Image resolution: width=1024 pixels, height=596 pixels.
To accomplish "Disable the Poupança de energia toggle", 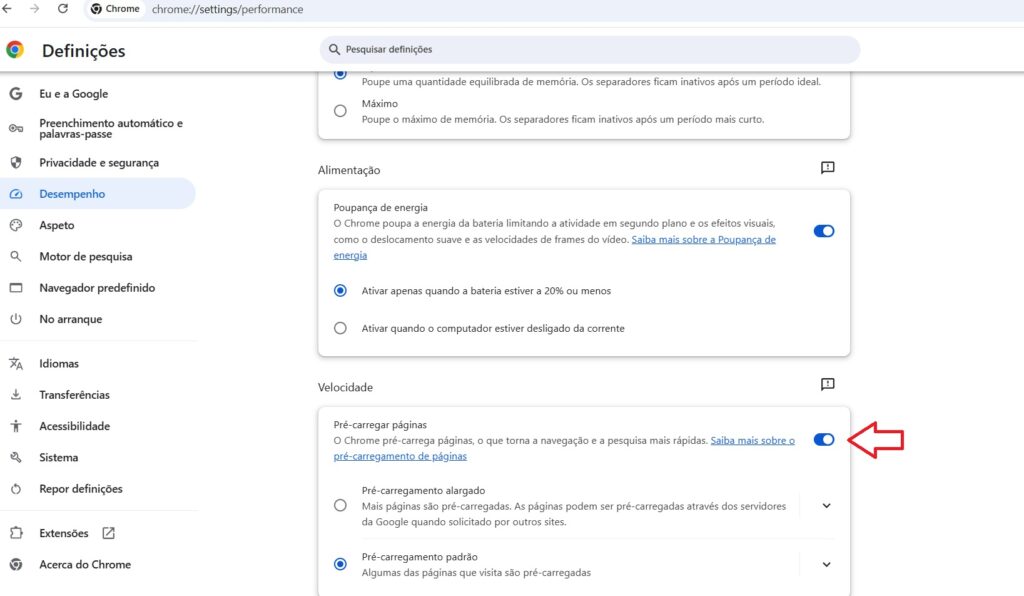I will (x=823, y=230).
